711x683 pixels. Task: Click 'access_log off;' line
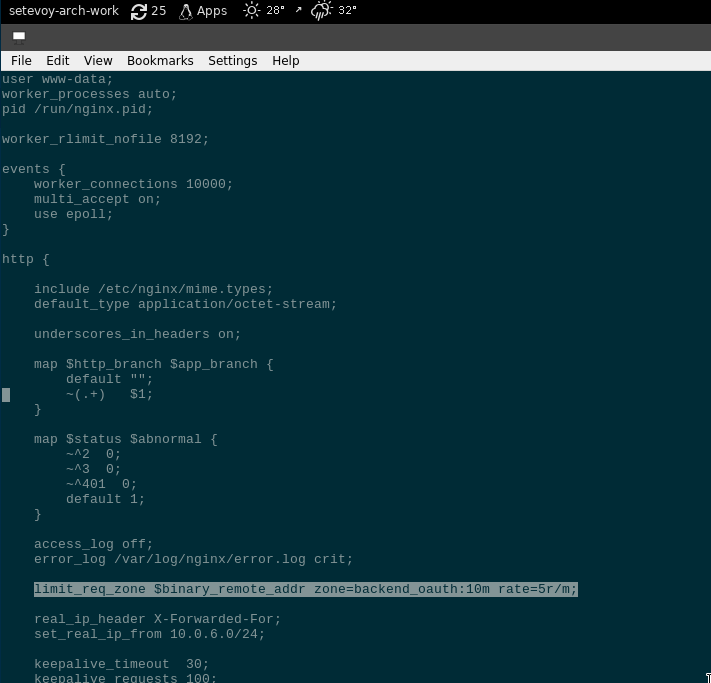click(93, 544)
